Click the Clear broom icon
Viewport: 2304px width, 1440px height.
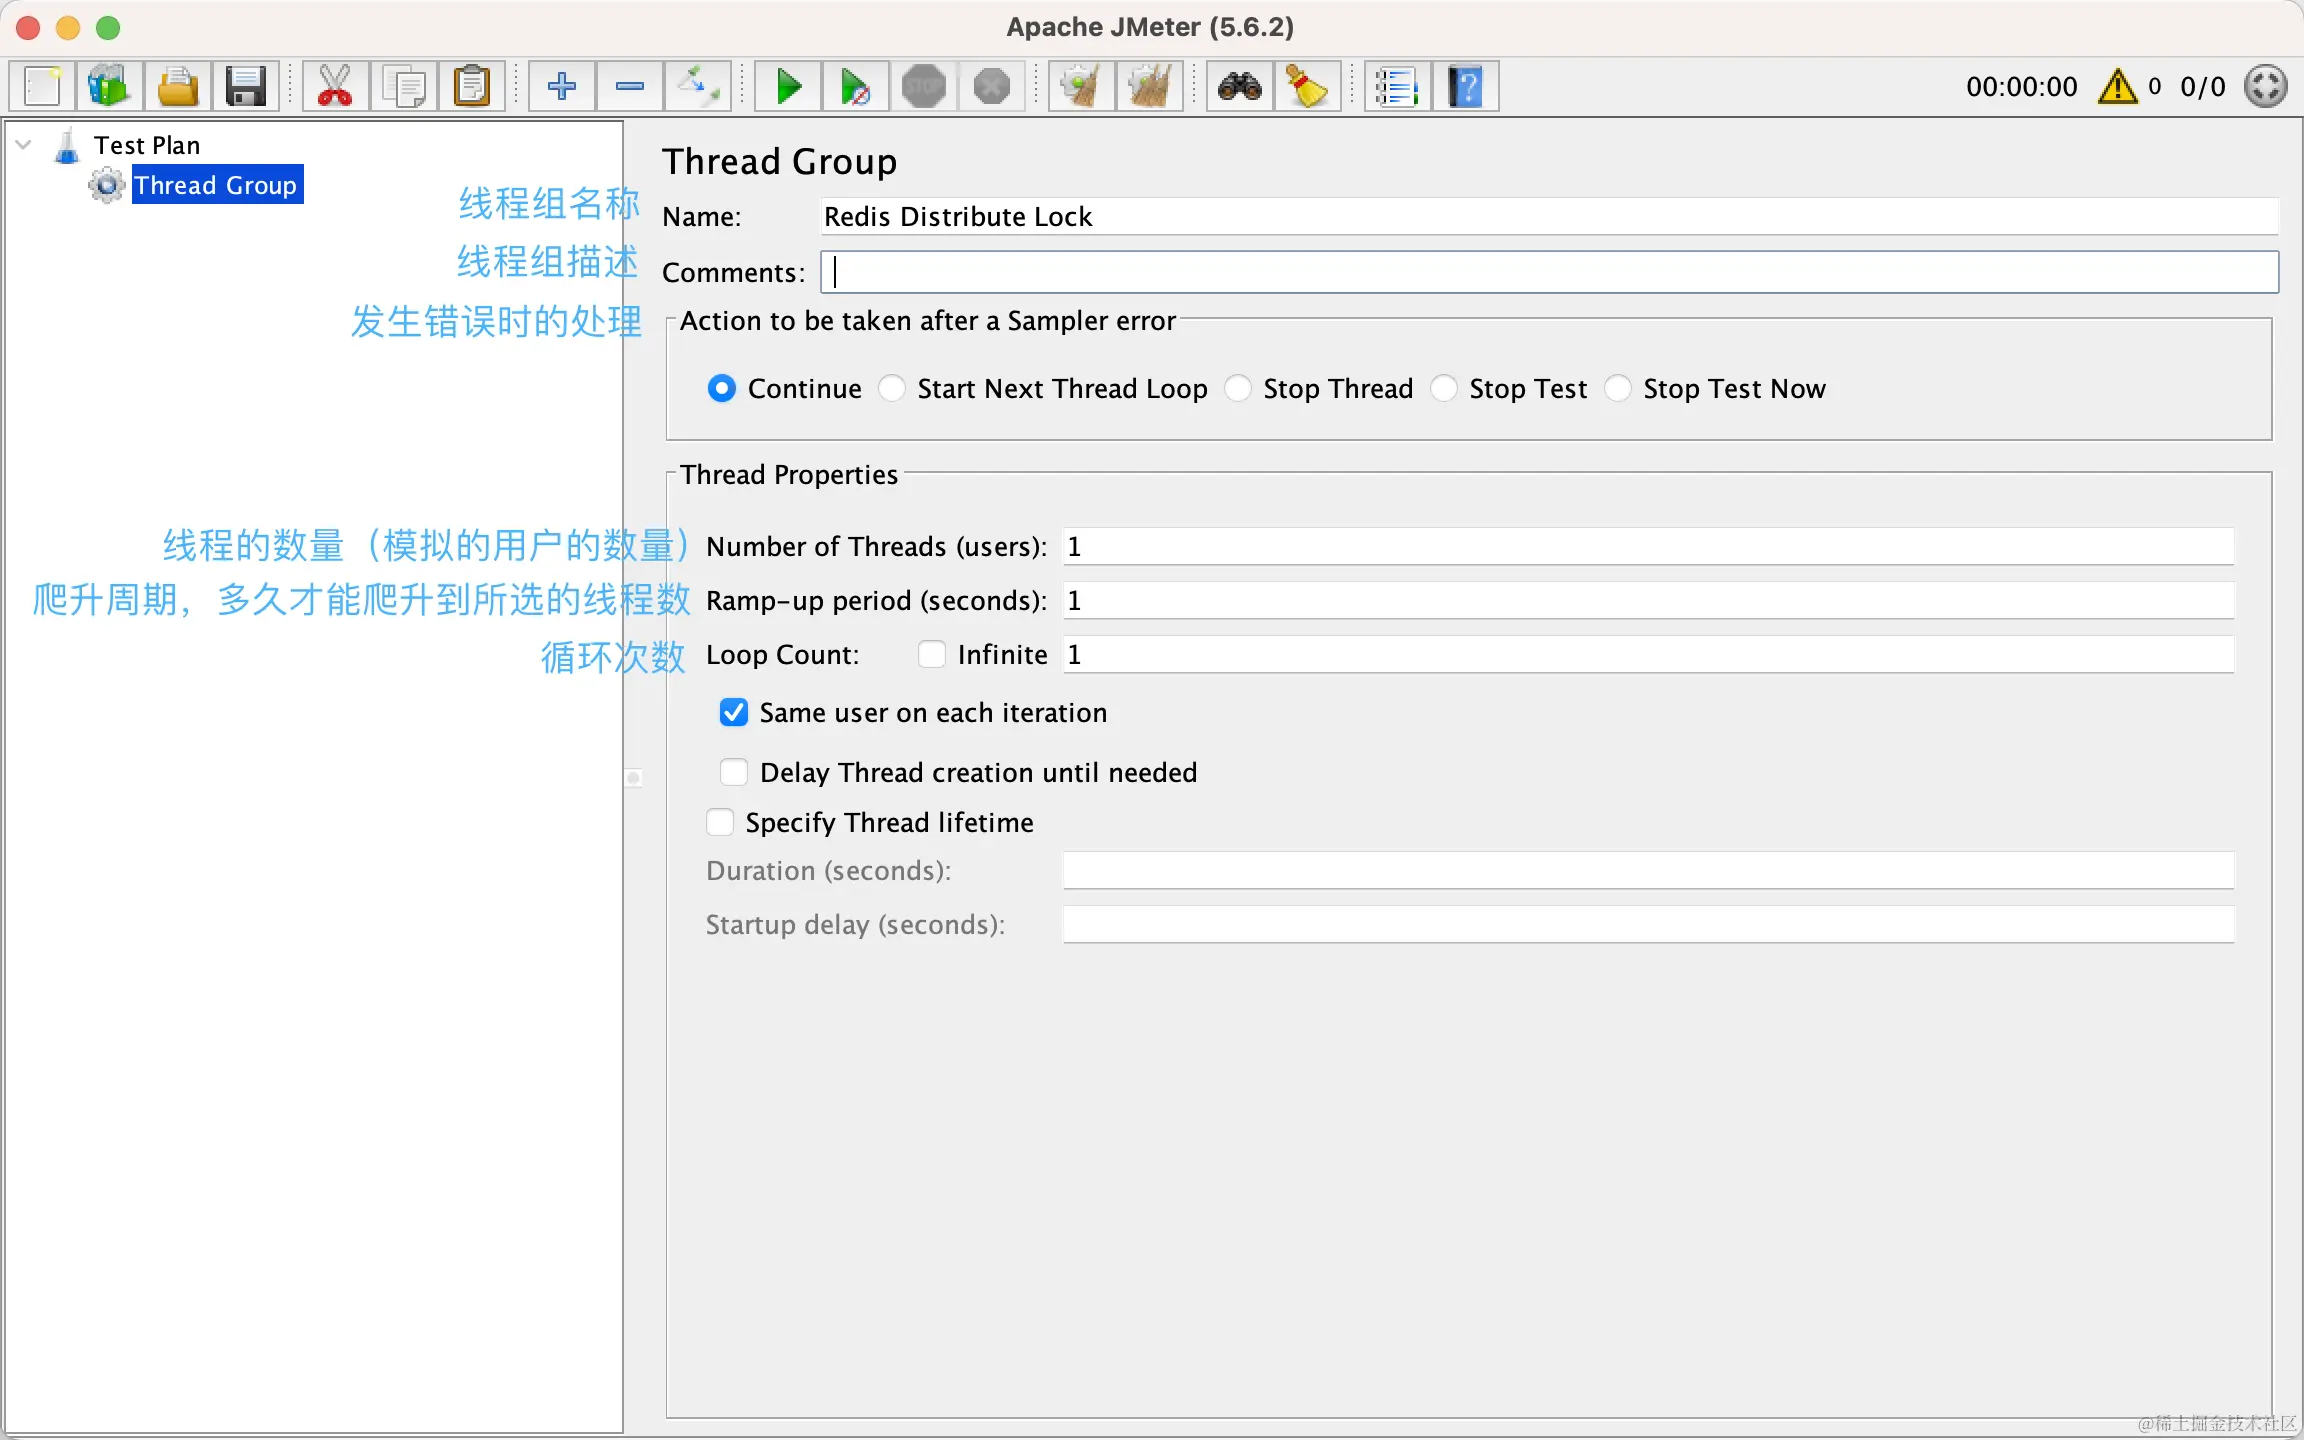[1082, 87]
